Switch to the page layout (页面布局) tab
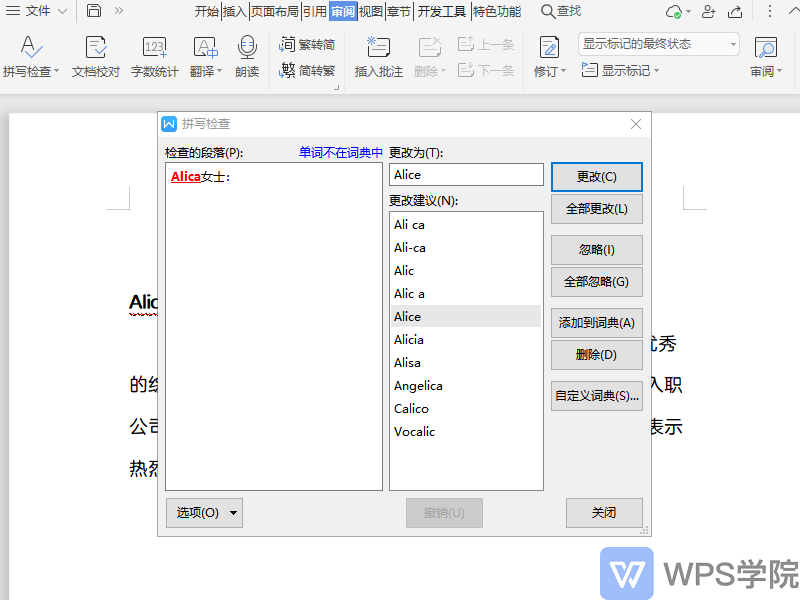Viewport: 800px width, 600px height. [x=274, y=11]
